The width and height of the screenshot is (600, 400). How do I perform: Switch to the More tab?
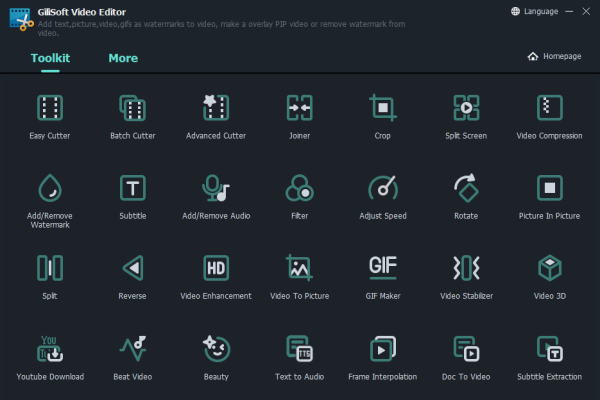[123, 58]
